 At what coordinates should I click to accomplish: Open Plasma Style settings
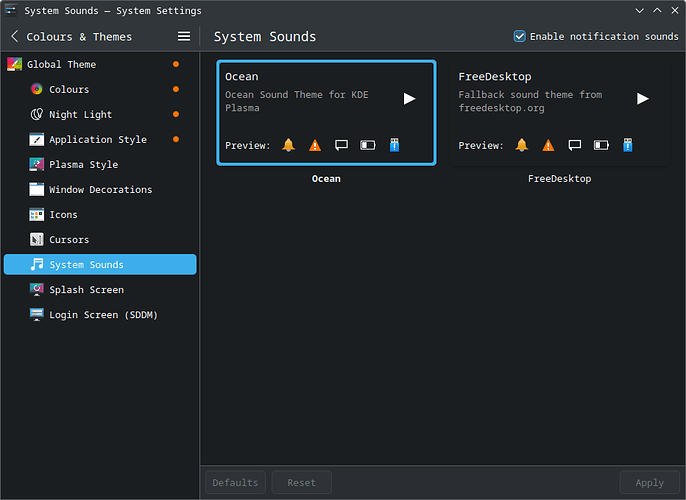coord(100,164)
